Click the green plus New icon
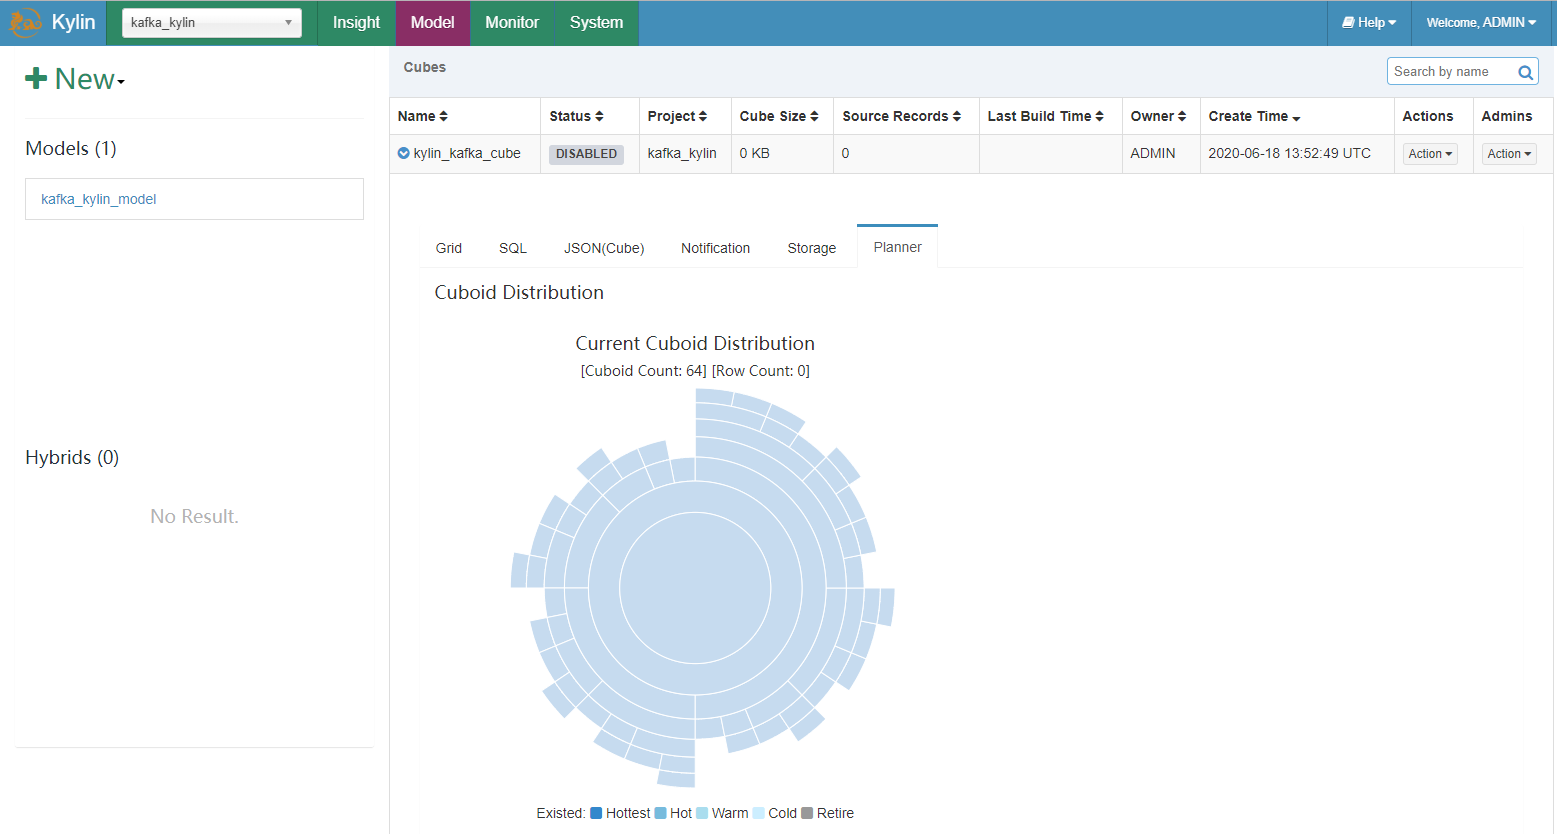The width and height of the screenshot is (1557, 834). coord(36,79)
